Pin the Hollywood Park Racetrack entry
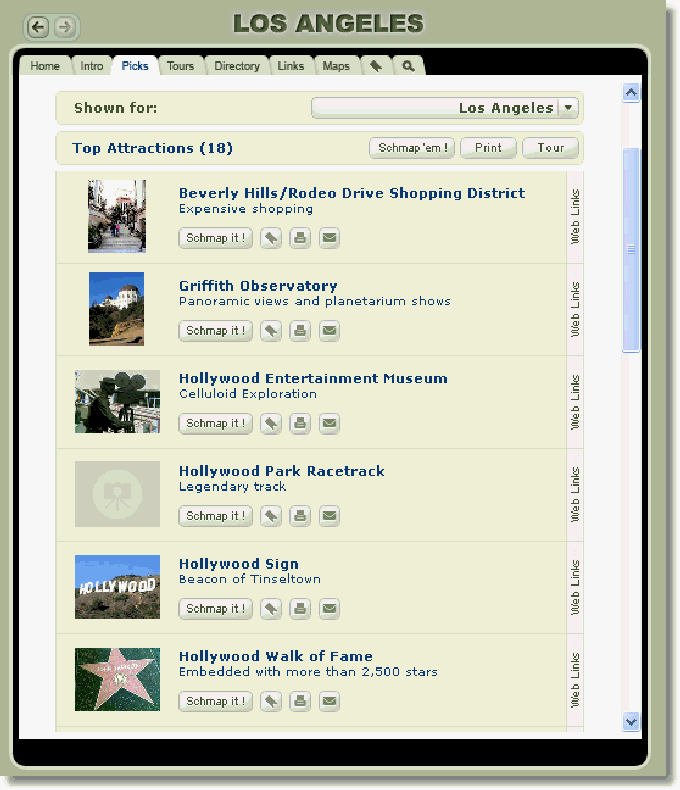Screen dimensions: 680x790 [x=271, y=516]
